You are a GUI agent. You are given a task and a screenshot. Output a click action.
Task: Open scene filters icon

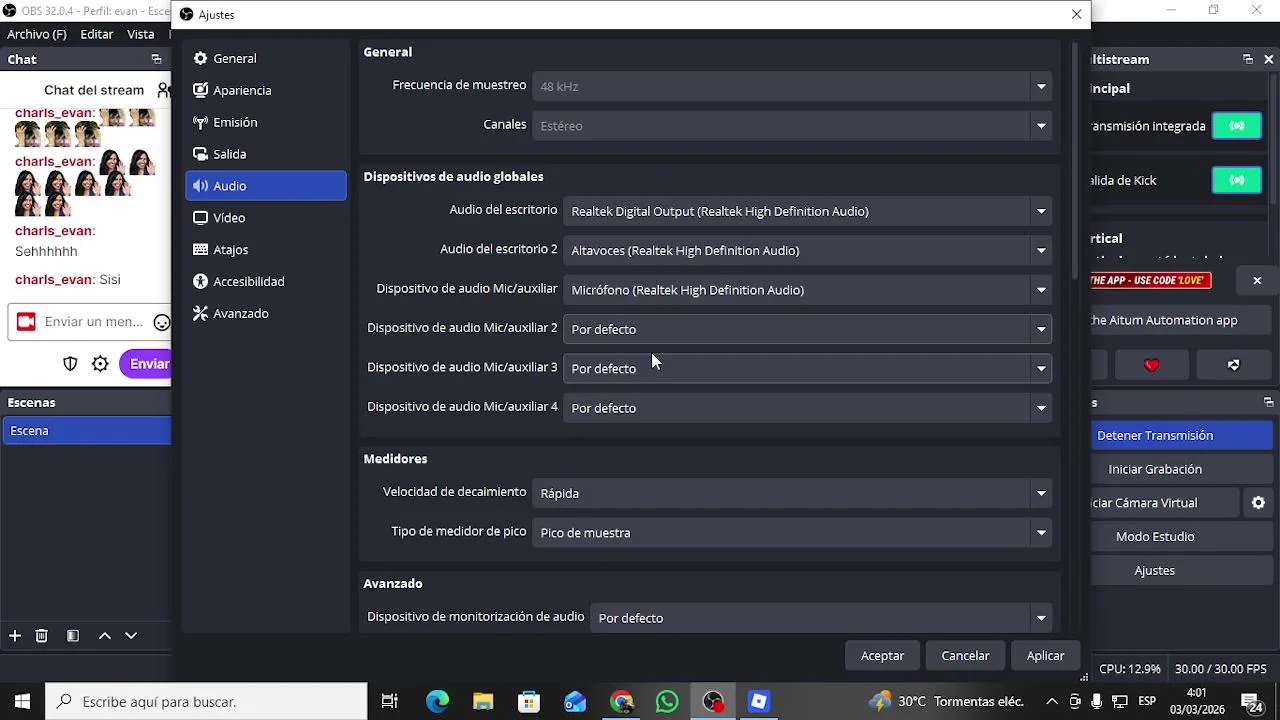click(73, 636)
